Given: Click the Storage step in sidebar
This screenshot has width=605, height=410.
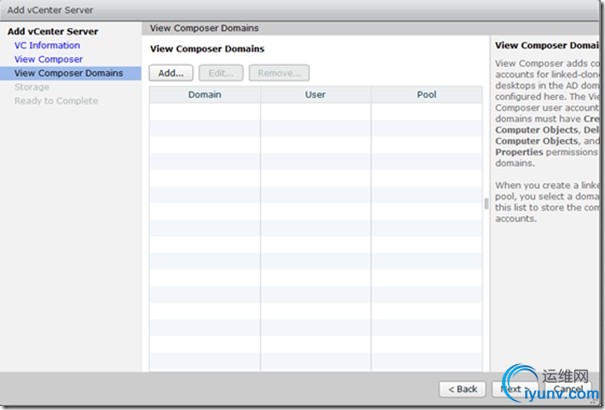Looking at the screenshot, I should tap(32, 87).
